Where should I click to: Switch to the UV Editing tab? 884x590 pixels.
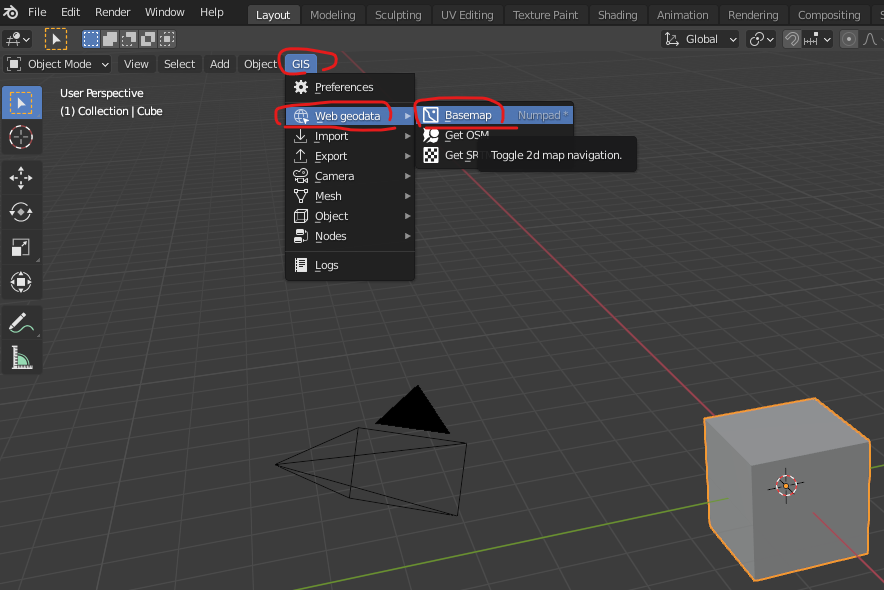coord(467,15)
